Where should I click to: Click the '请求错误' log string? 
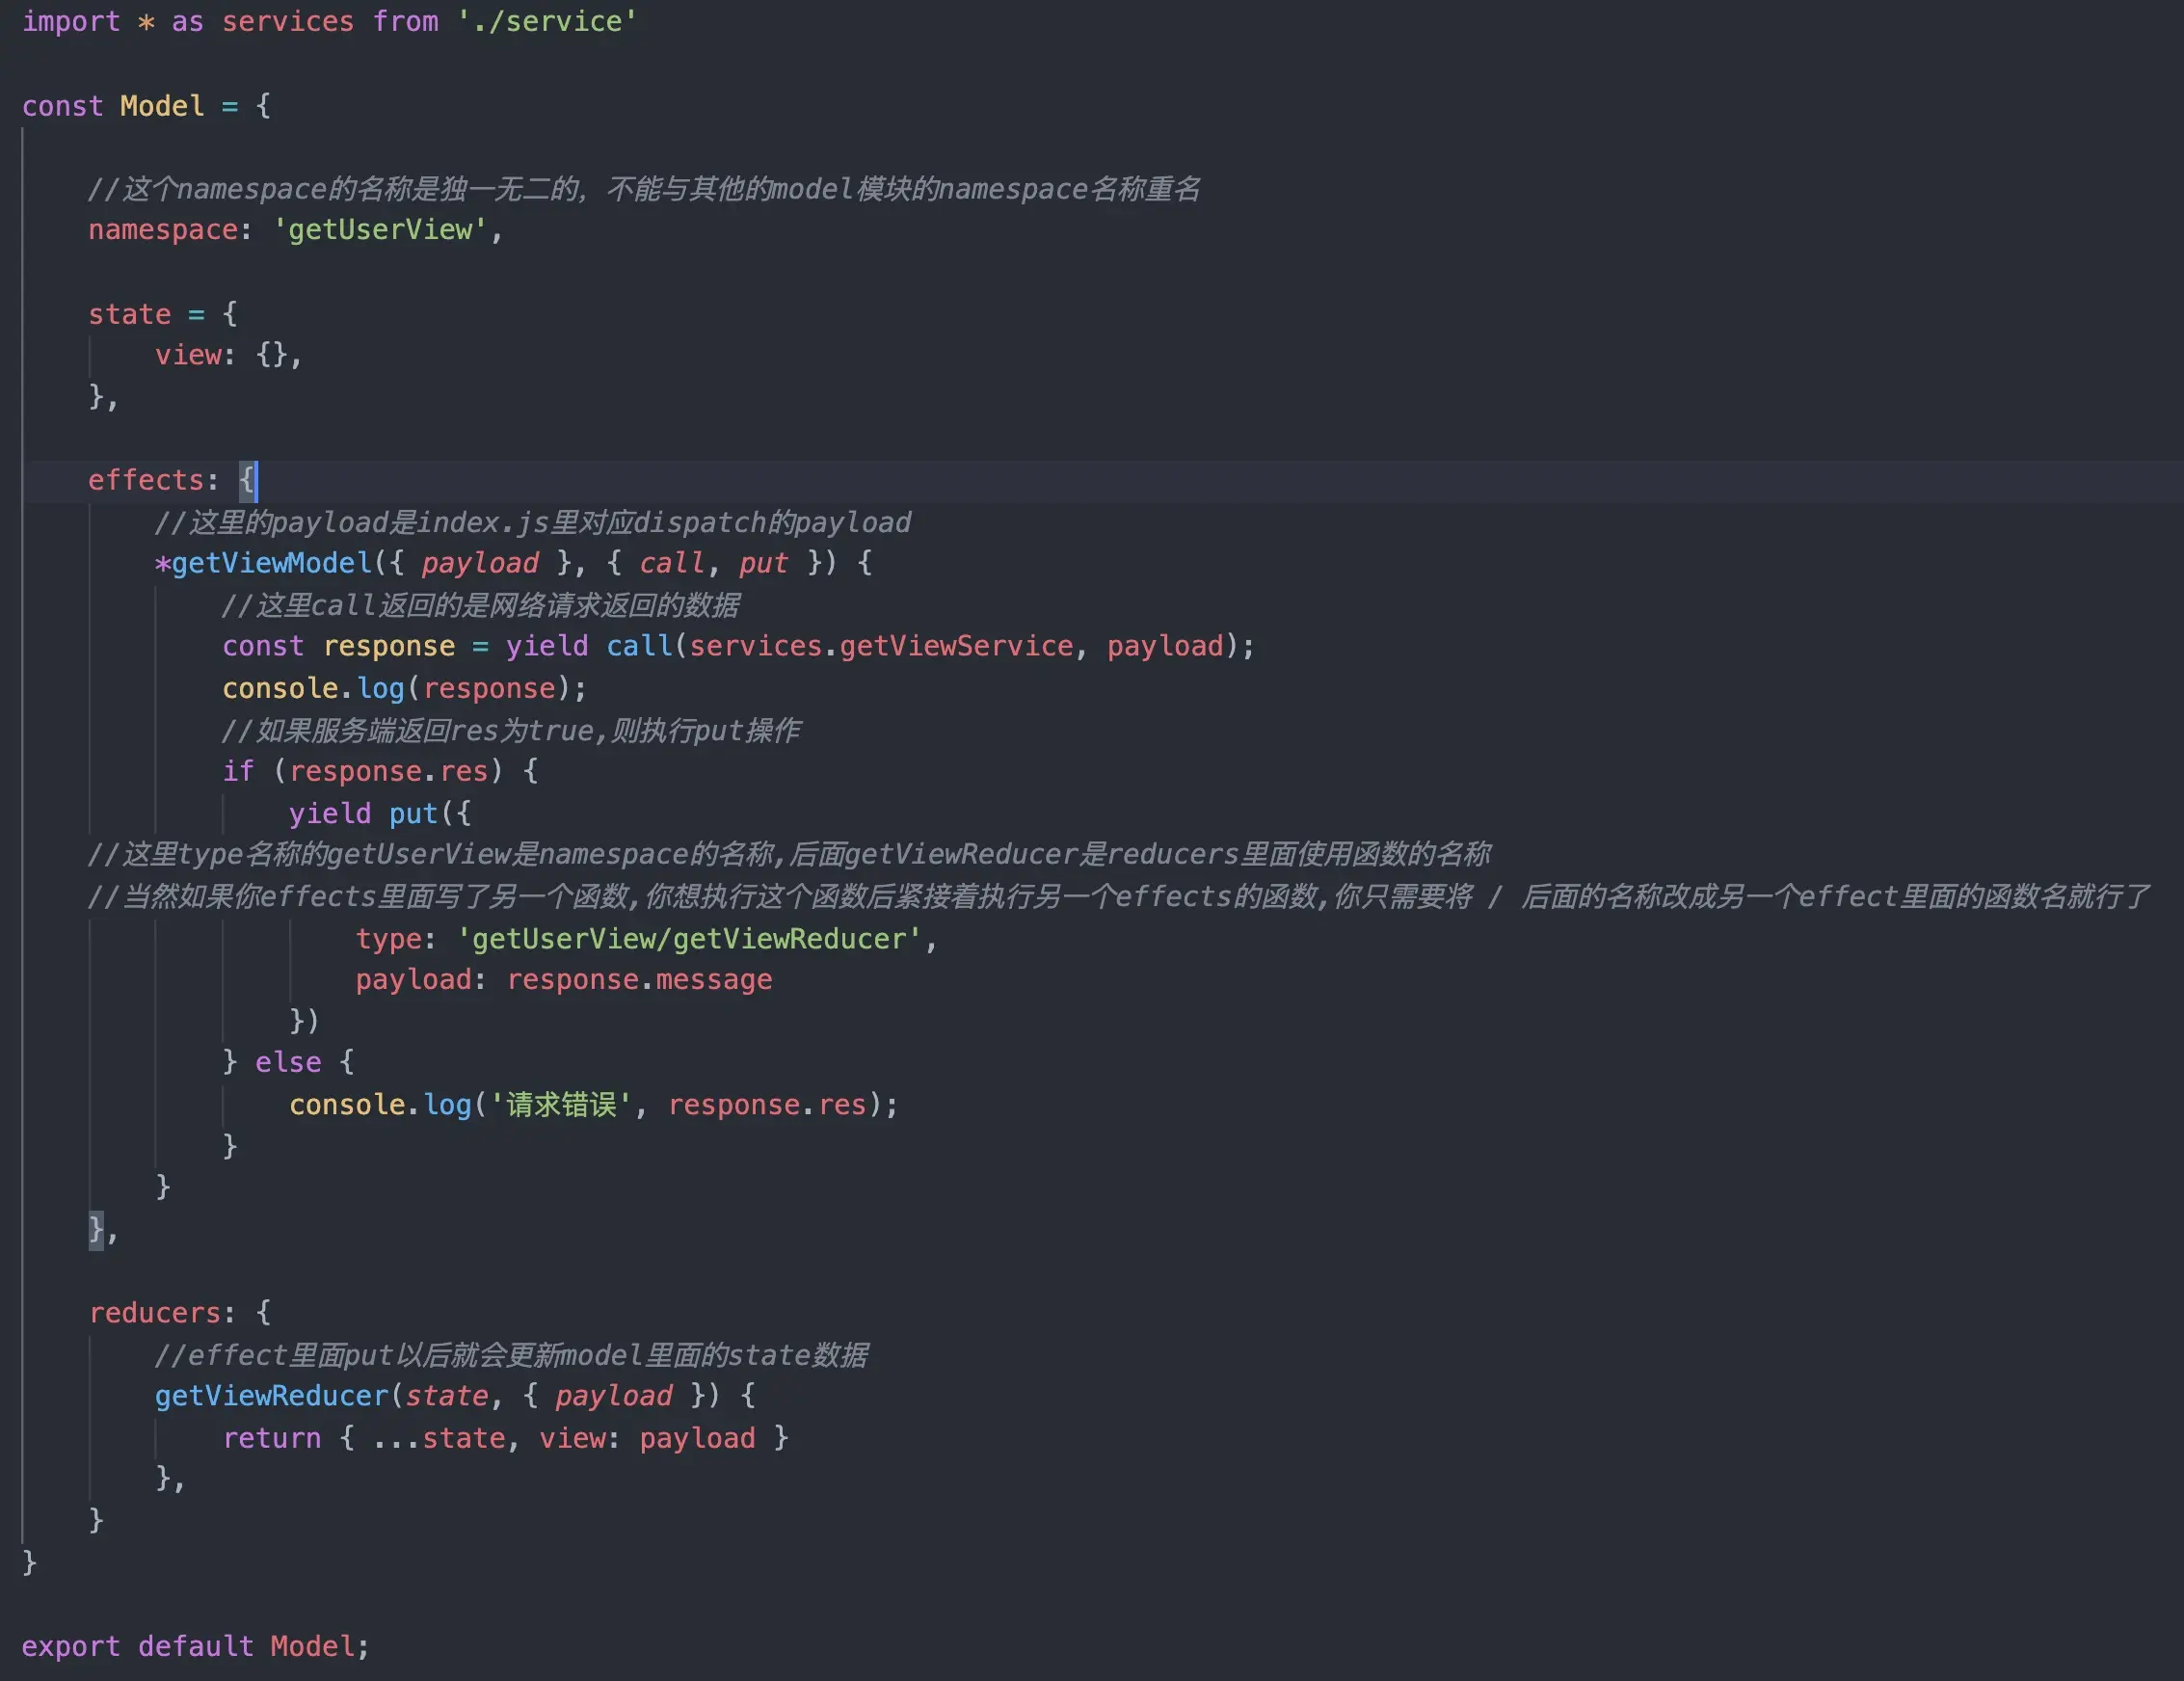pos(560,1105)
